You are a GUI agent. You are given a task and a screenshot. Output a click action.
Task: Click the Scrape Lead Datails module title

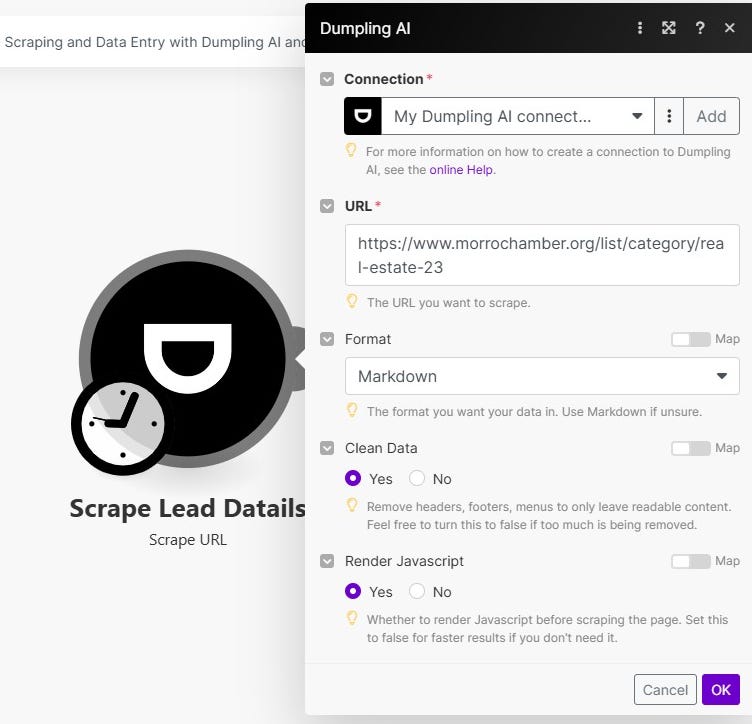click(188, 508)
